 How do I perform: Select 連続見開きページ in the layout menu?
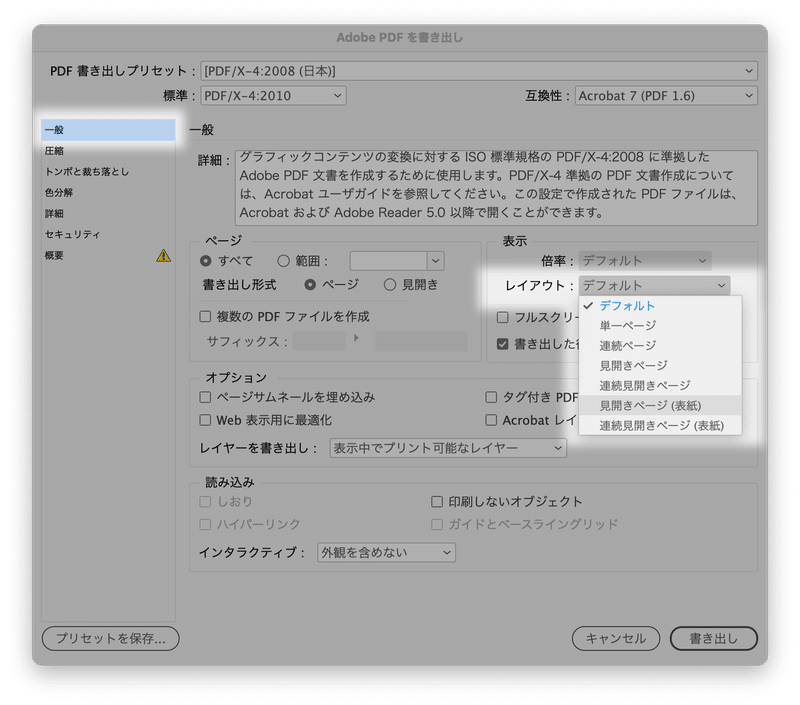[x=660, y=385]
